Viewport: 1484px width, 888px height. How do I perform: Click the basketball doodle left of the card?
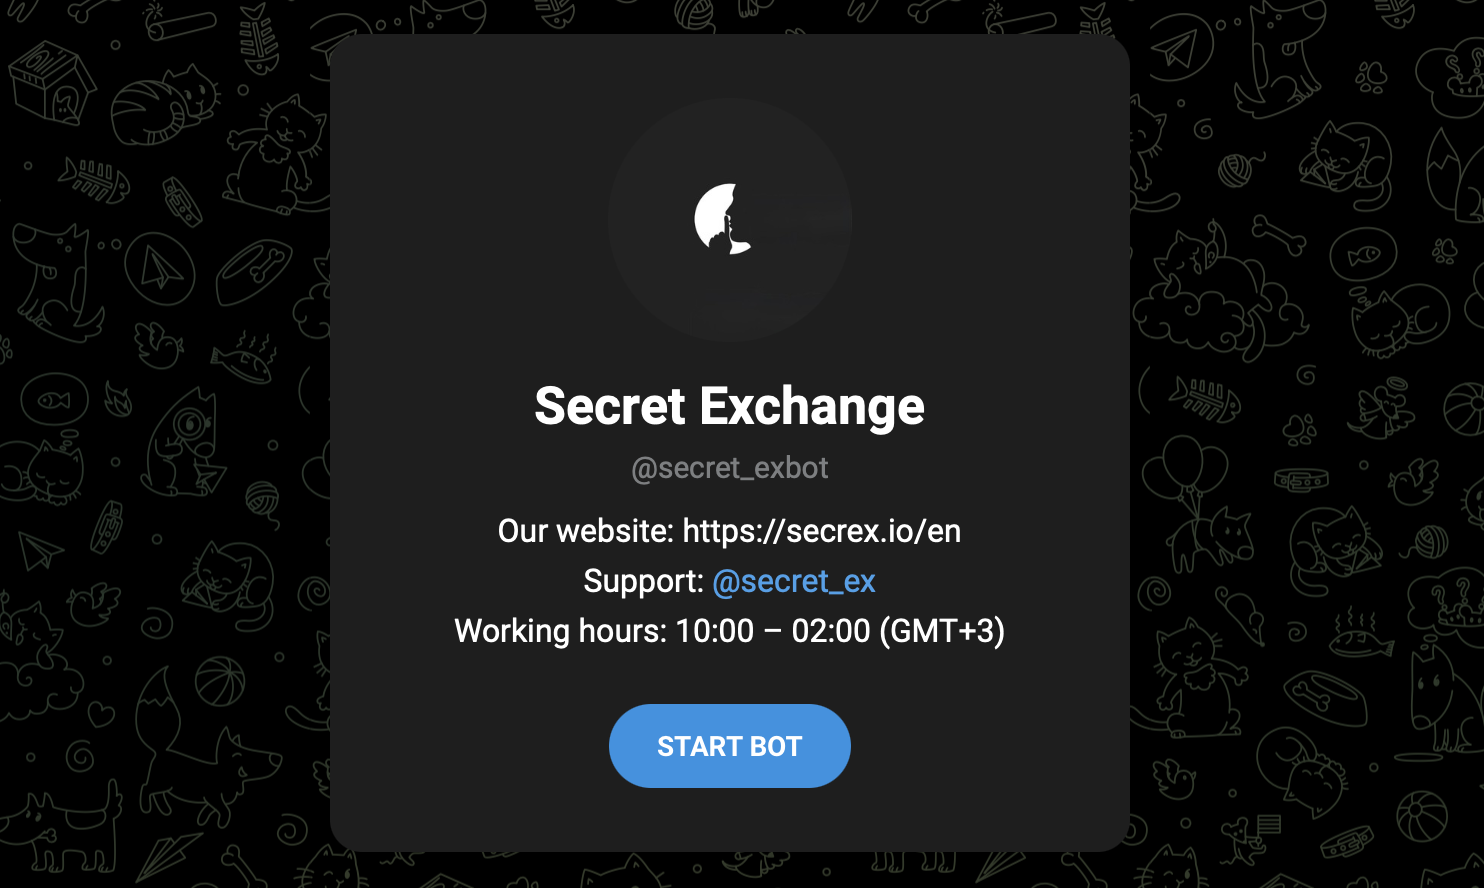(219, 682)
